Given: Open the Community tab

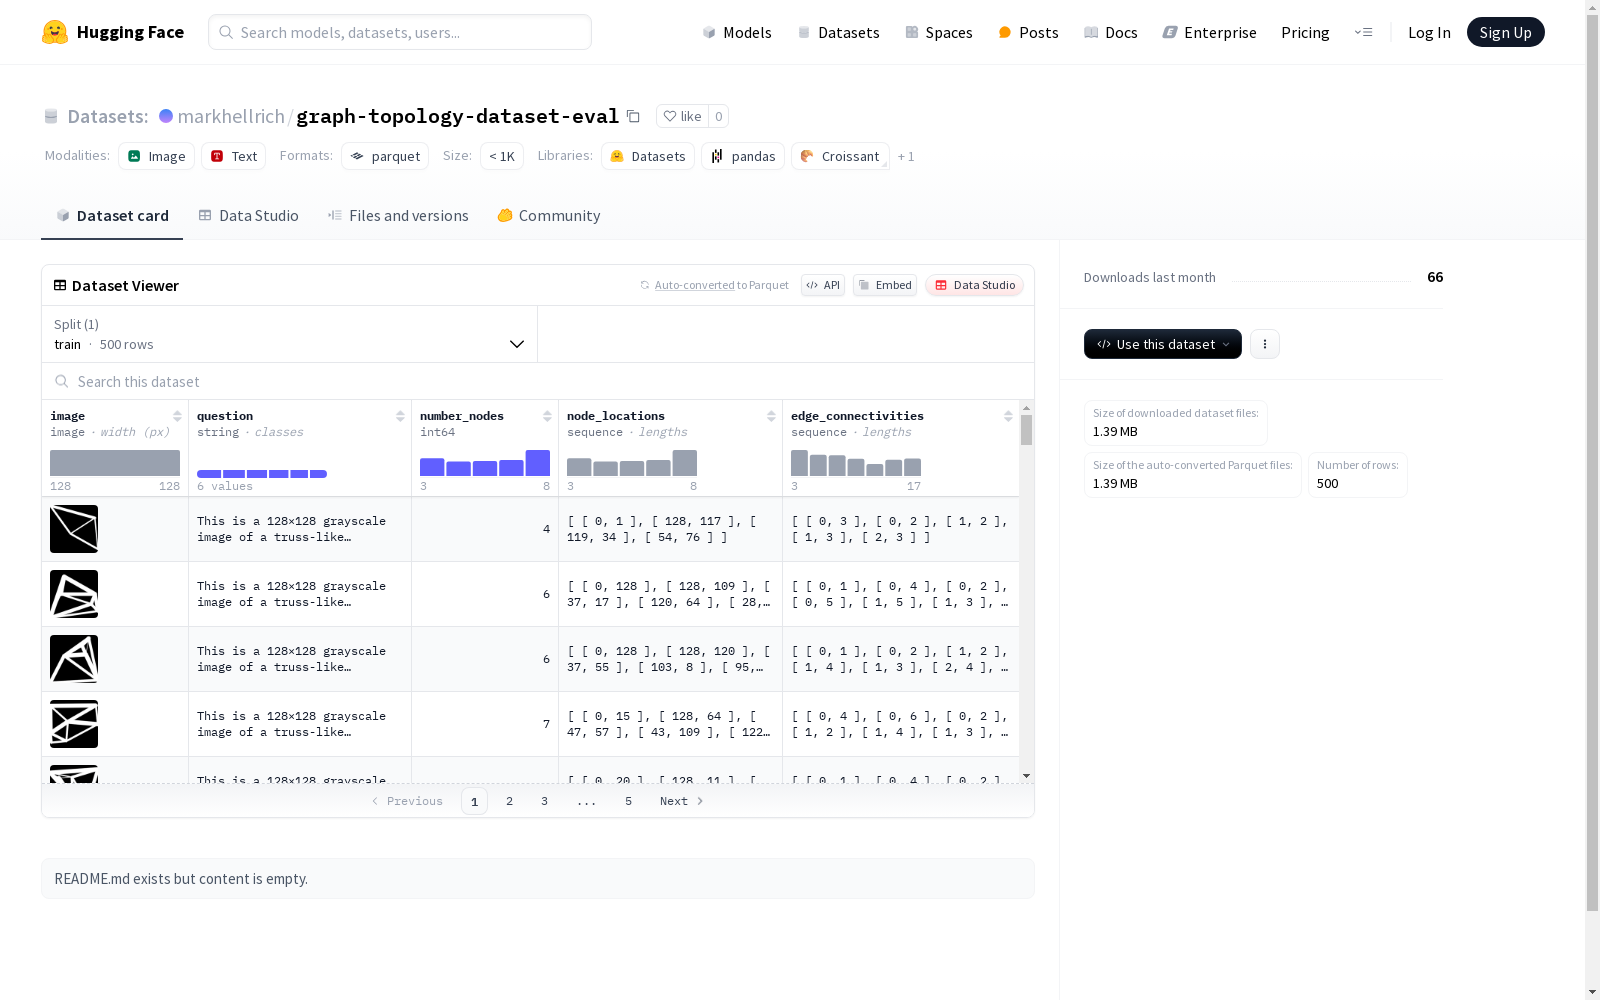Looking at the screenshot, I should (549, 216).
